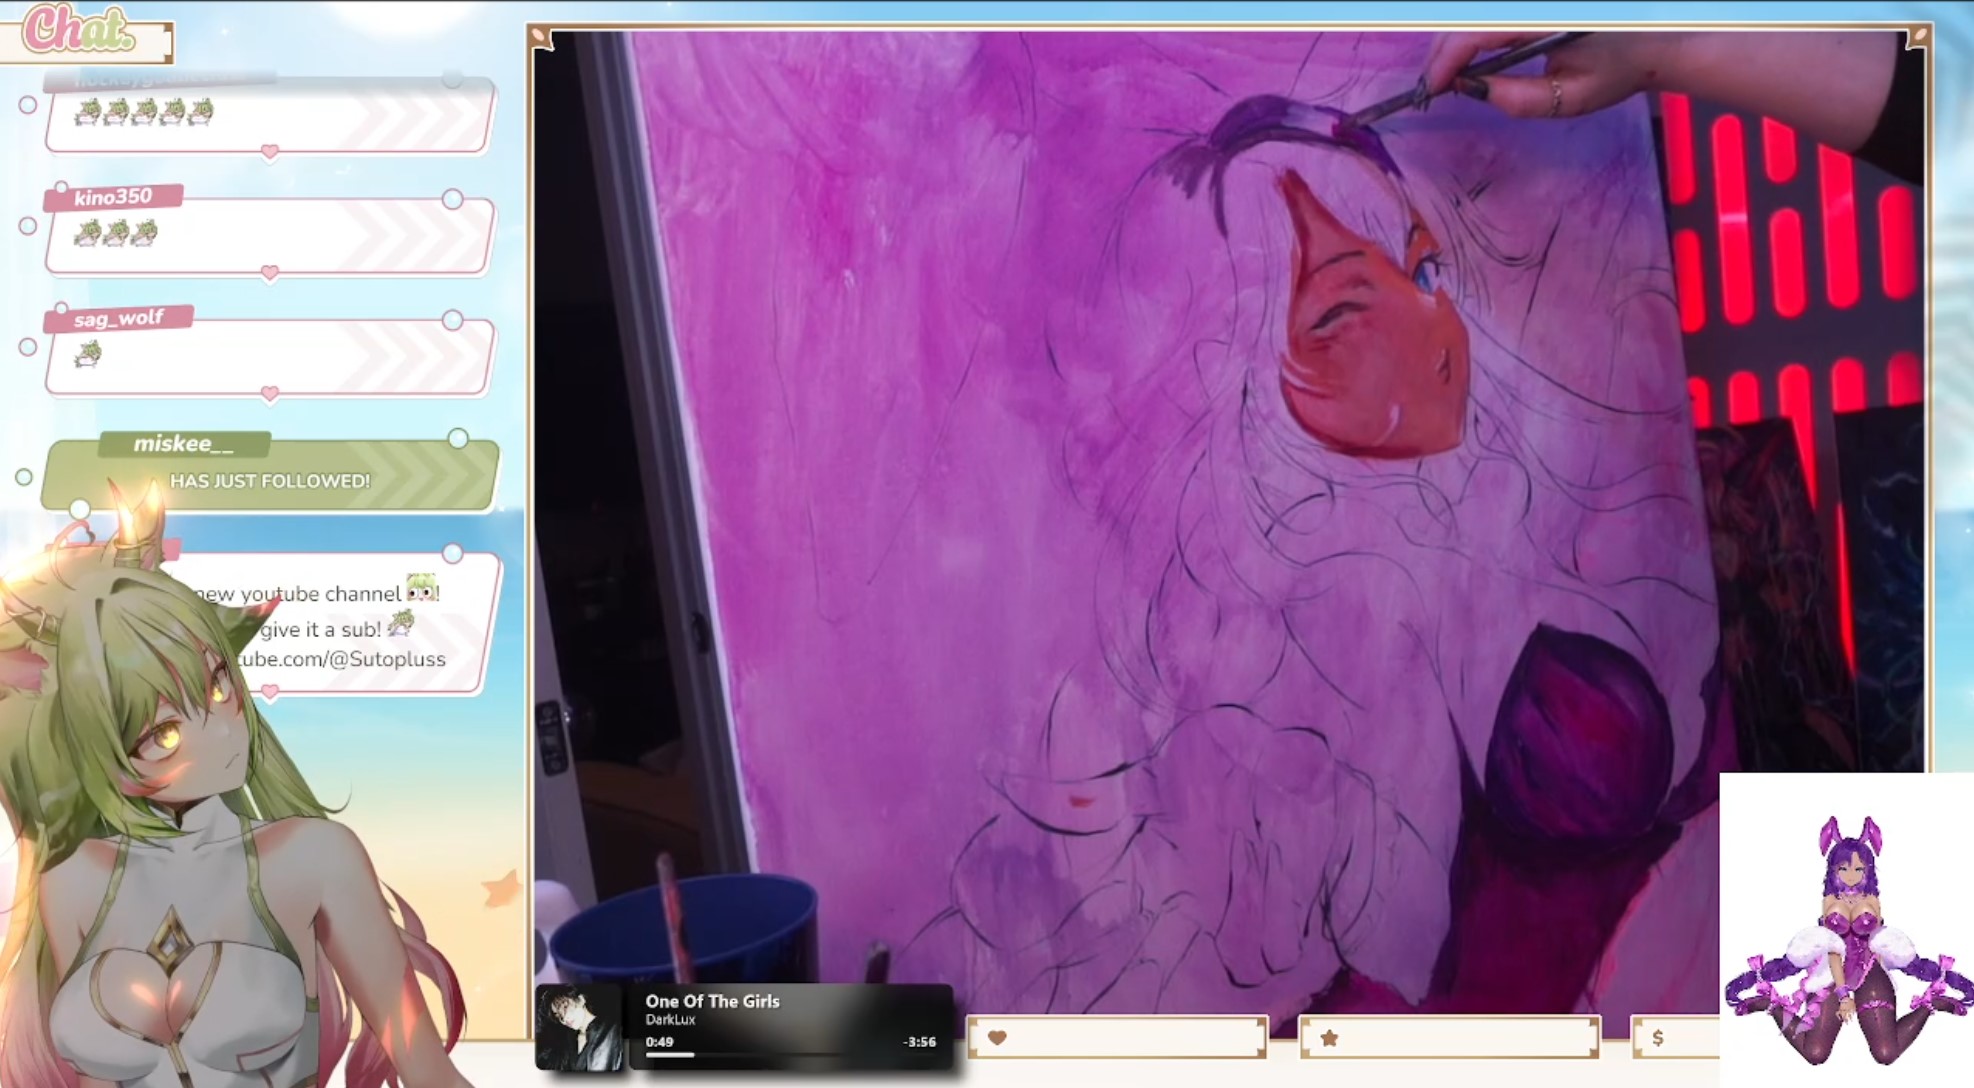1974x1088 pixels.
Task: Click the heart icon in bottom bar
Action: (x=997, y=1038)
